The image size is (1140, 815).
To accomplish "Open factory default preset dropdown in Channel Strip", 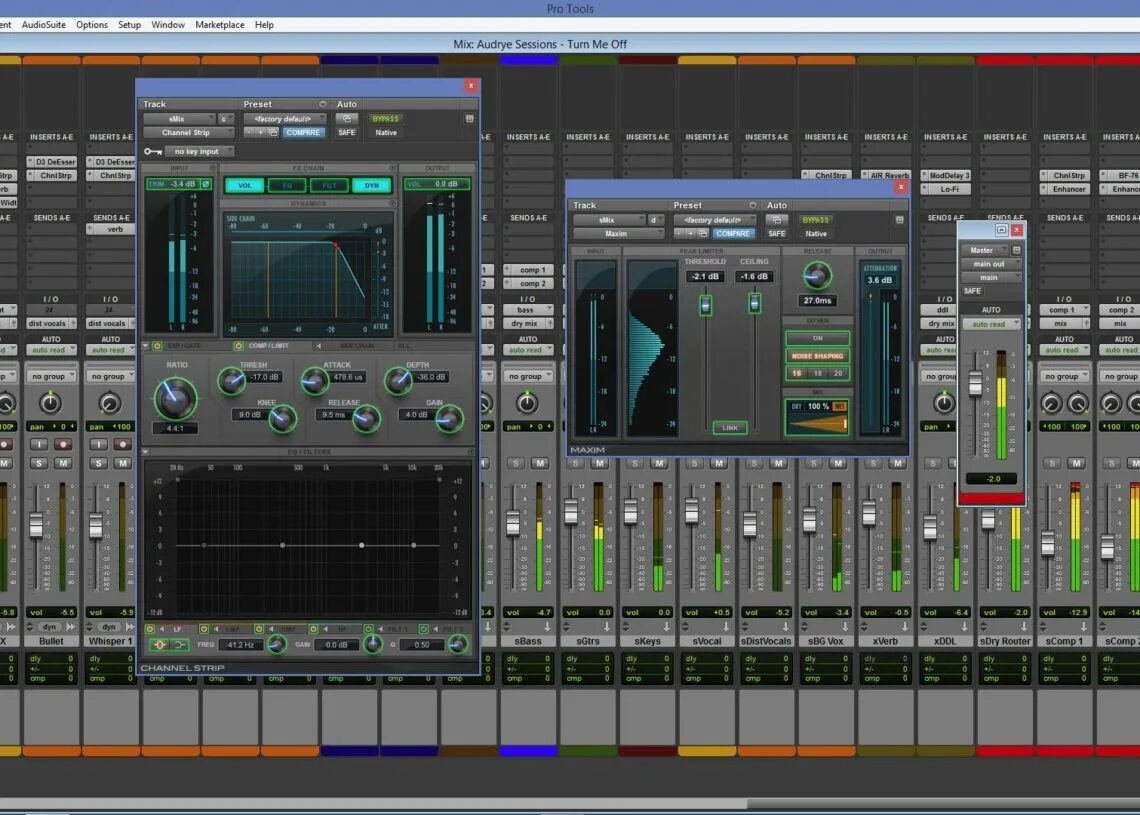I will coord(285,119).
